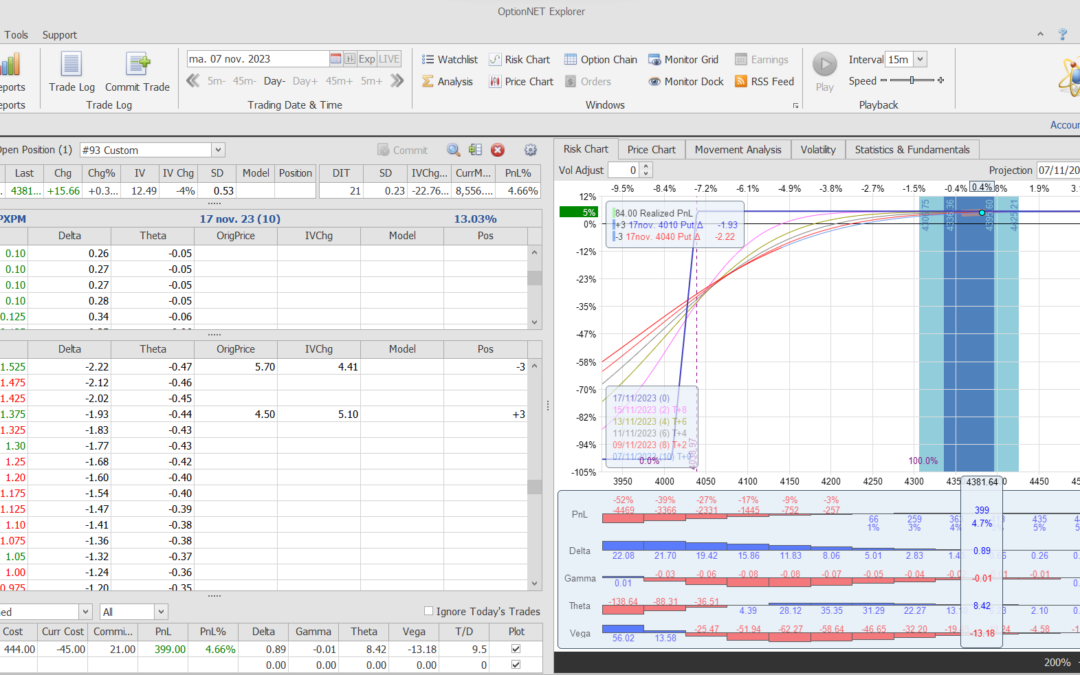Viewport: 1080px width, 675px height.
Task: Switch to the Movement Analysis tab
Action: tap(738, 150)
